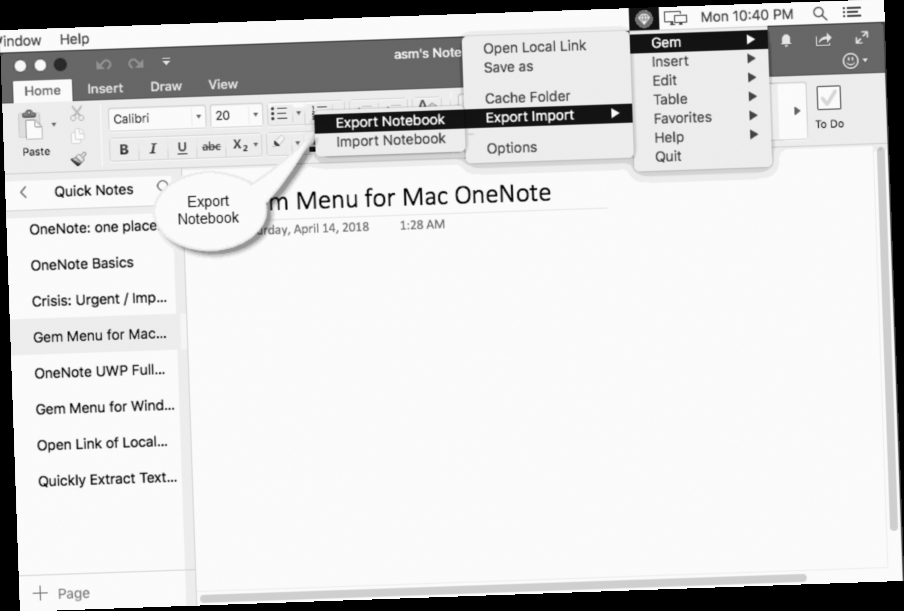Open the OneNote UWP Full... page
Screen dimensions: 904x611
(100, 372)
